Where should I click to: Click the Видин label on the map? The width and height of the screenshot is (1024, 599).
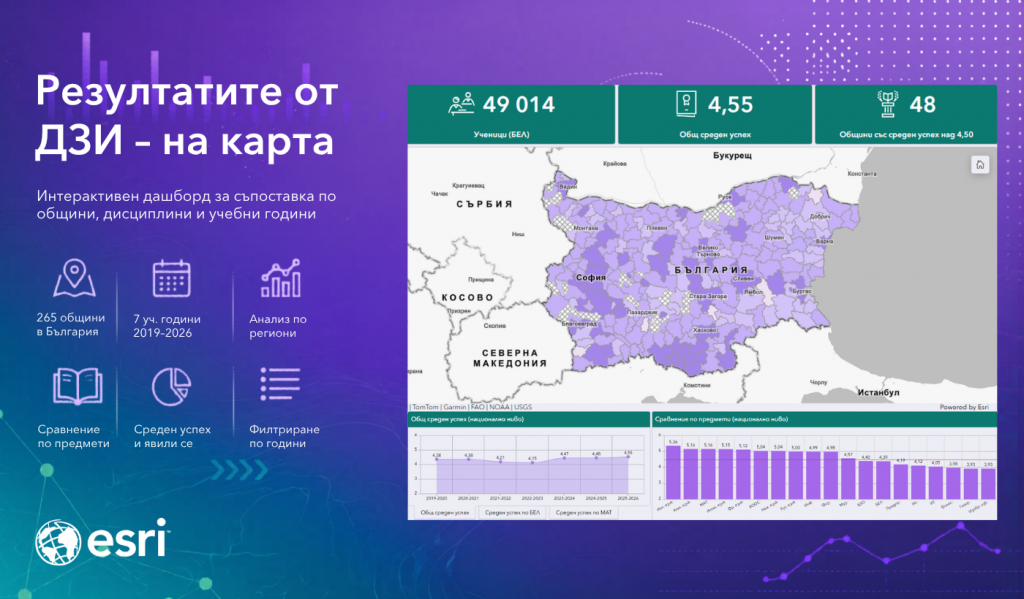(x=568, y=187)
